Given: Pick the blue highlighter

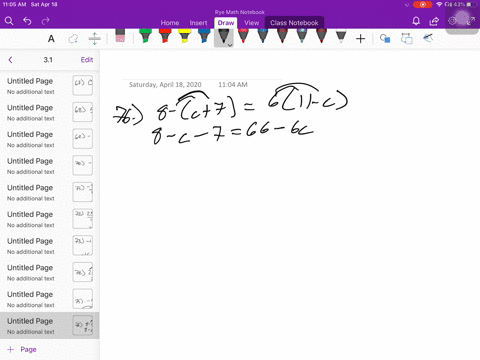Looking at the screenshot, I should (x=204, y=36).
